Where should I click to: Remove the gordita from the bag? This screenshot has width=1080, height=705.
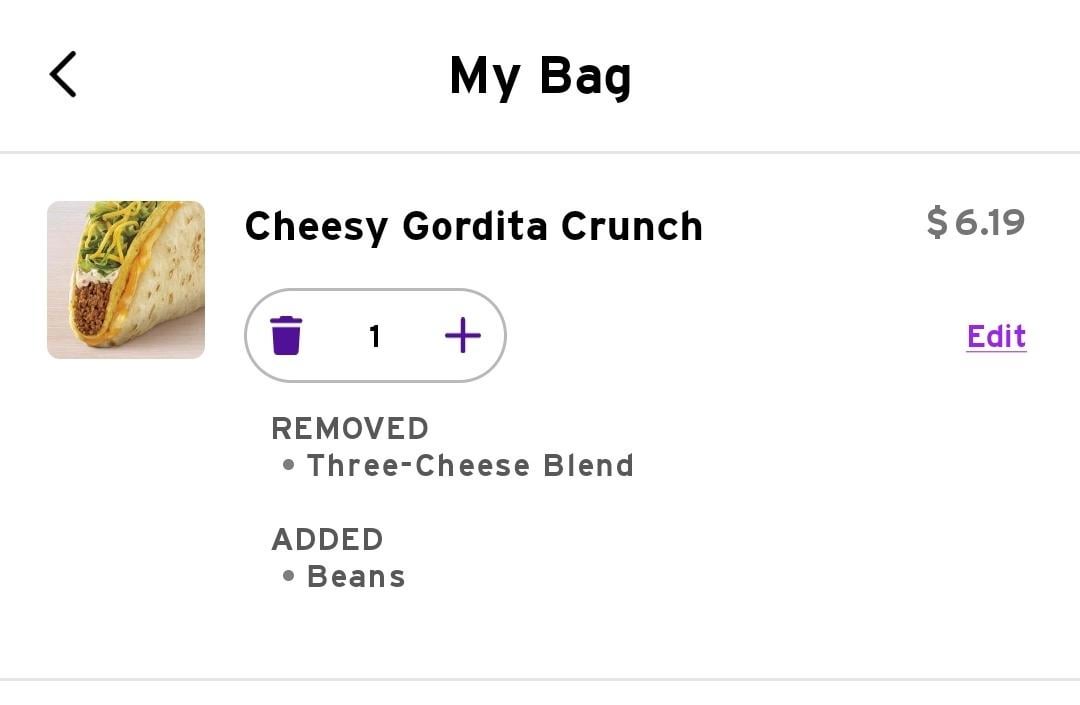pyautogui.click(x=286, y=336)
